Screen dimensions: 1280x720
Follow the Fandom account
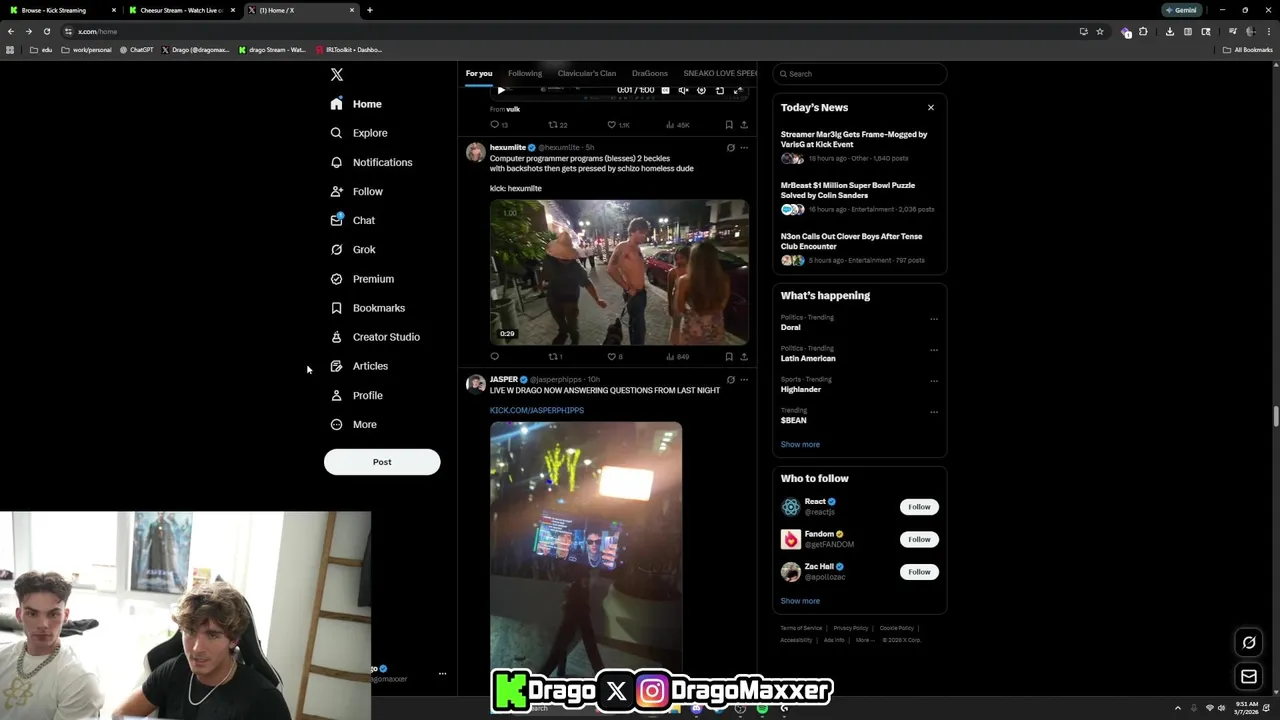[919, 539]
